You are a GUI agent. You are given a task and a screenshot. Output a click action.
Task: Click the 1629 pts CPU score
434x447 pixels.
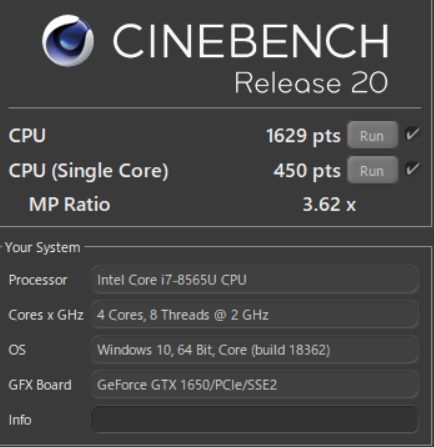303,136
